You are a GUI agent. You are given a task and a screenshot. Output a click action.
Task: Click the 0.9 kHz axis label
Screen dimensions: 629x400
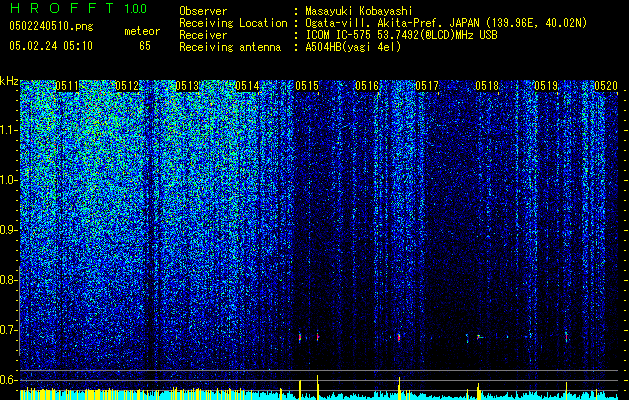(x=9, y=230)
